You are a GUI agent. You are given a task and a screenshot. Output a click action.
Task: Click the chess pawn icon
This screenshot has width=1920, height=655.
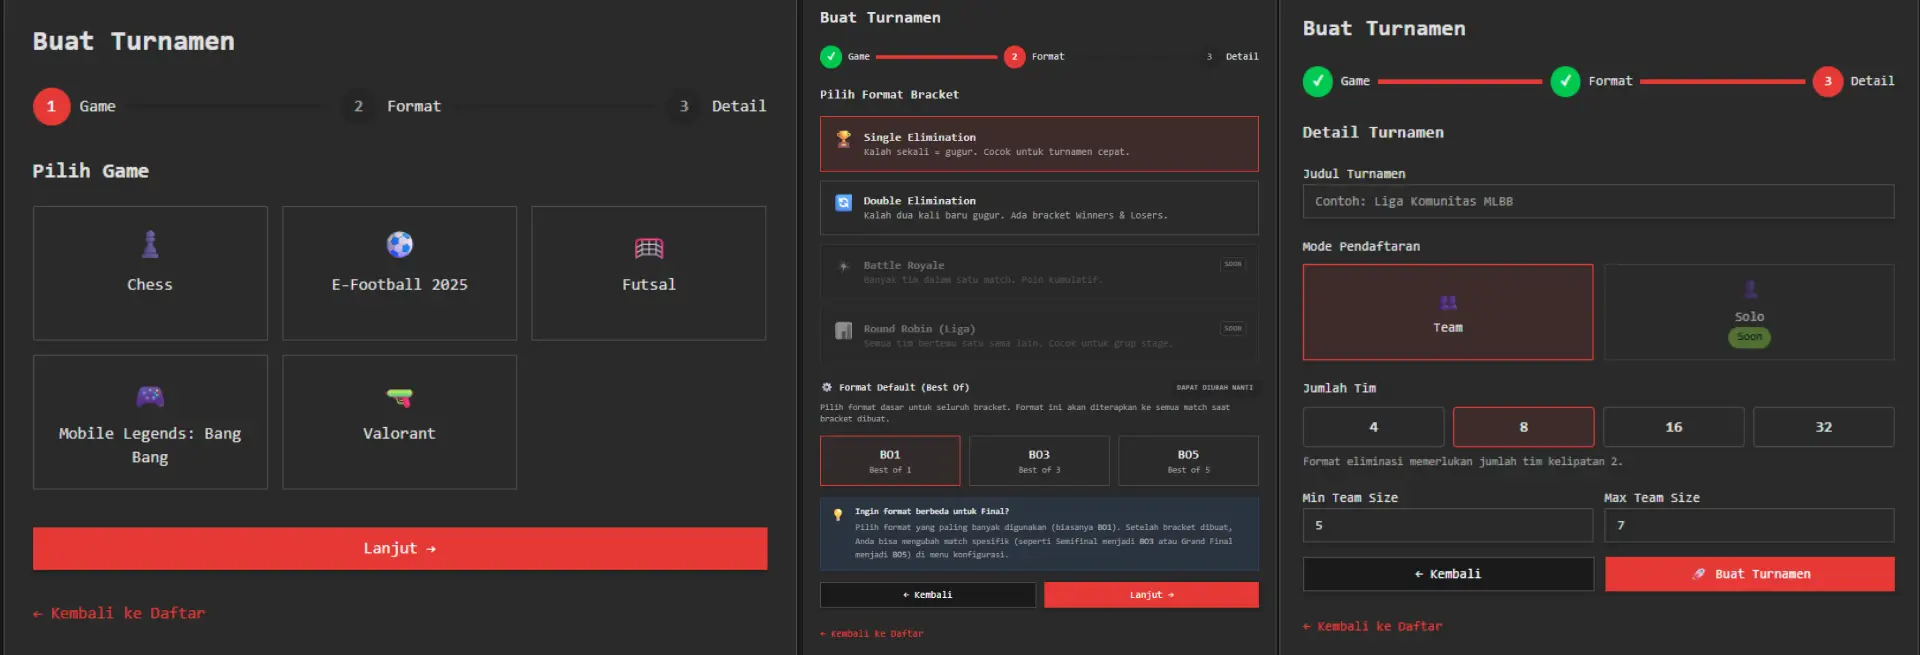[x=150, y=244]
